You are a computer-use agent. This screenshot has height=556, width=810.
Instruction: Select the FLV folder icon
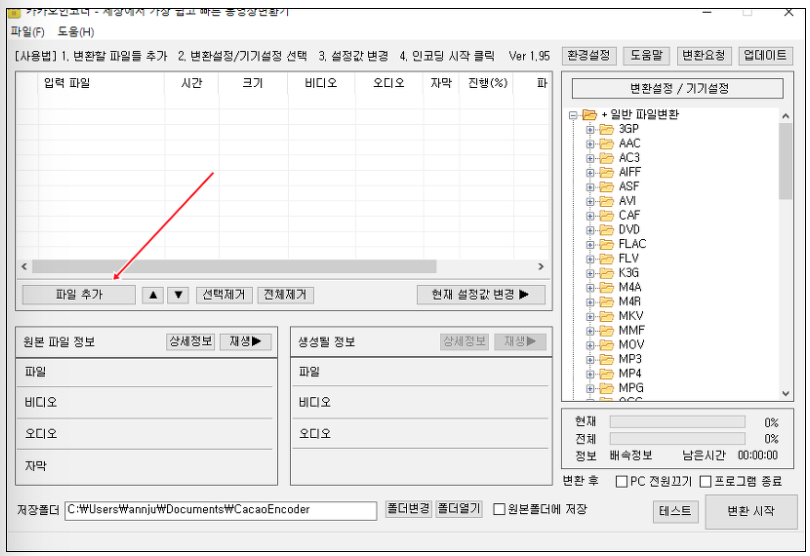pos(606,258)
